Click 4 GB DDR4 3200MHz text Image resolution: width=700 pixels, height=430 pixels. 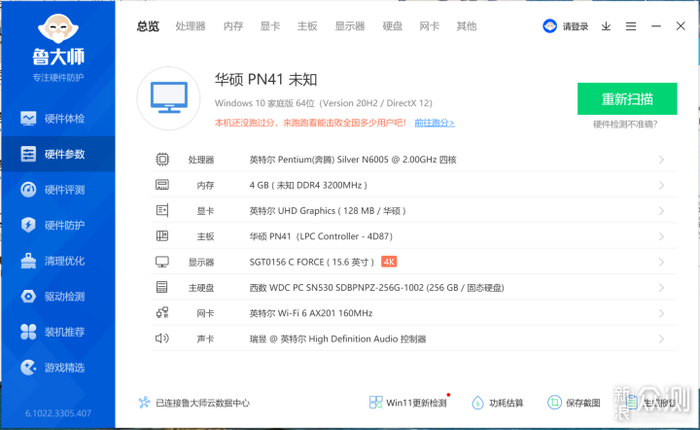pyautogui.click(x=308, y=185)
